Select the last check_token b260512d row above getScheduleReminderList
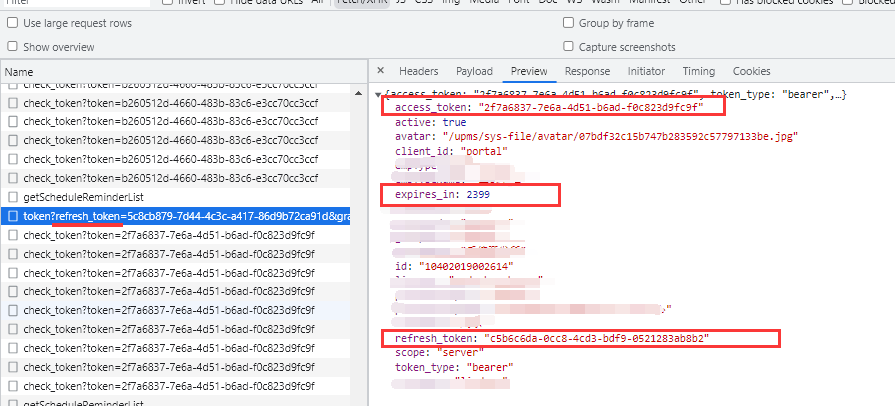 tap(176, 178)
